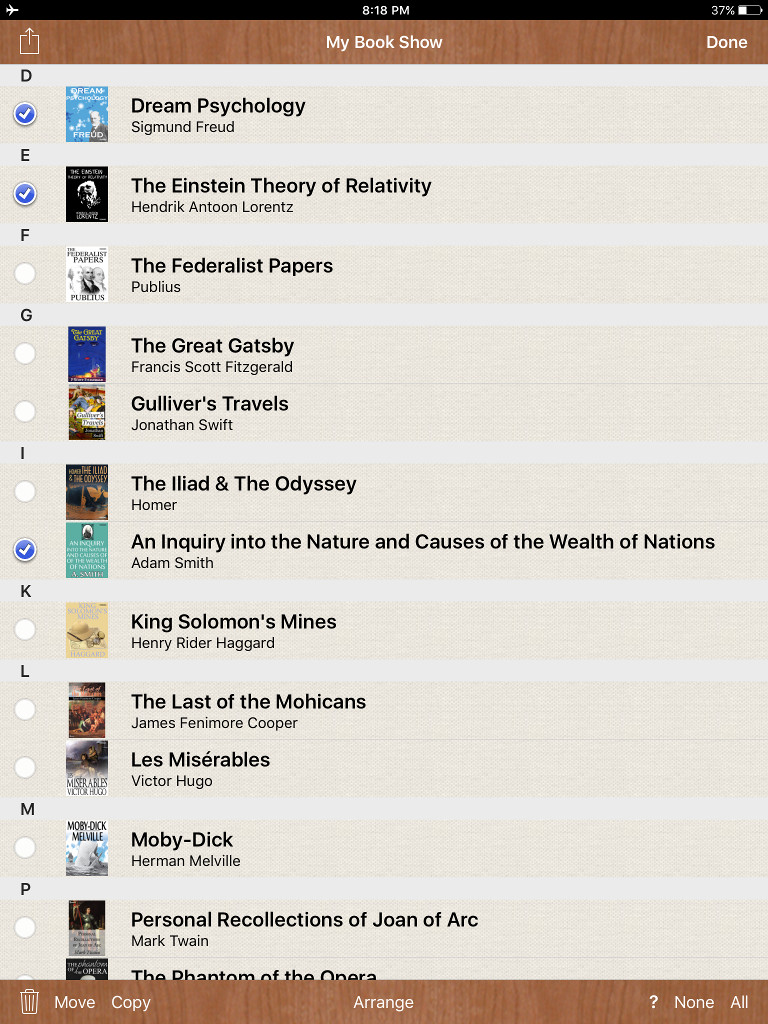Screen dimensions: 768x1024
Task: Deselect the Wealth of Nations checkbox
Action: [x=25, y=550]
